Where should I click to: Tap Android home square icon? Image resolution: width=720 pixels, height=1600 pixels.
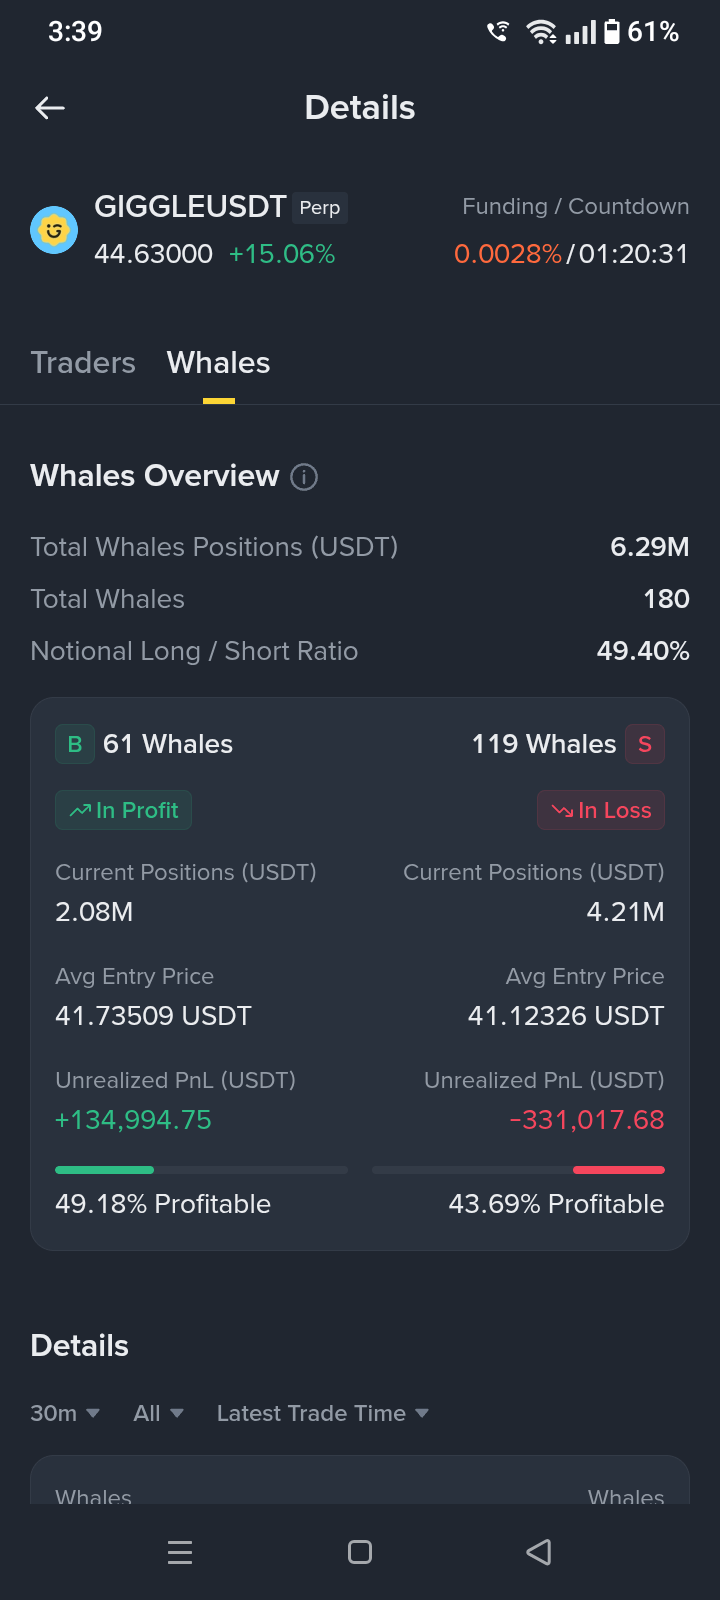360,1552
